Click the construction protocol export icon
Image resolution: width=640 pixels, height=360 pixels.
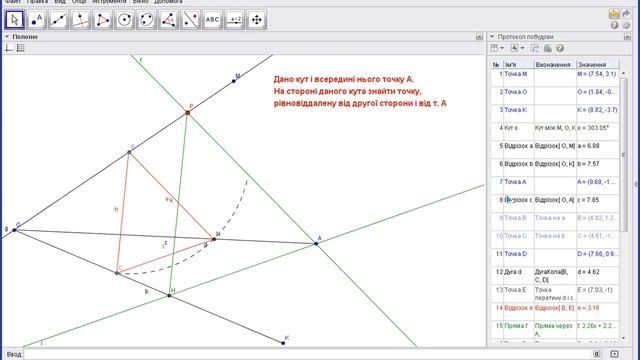[x=535, y=48]
